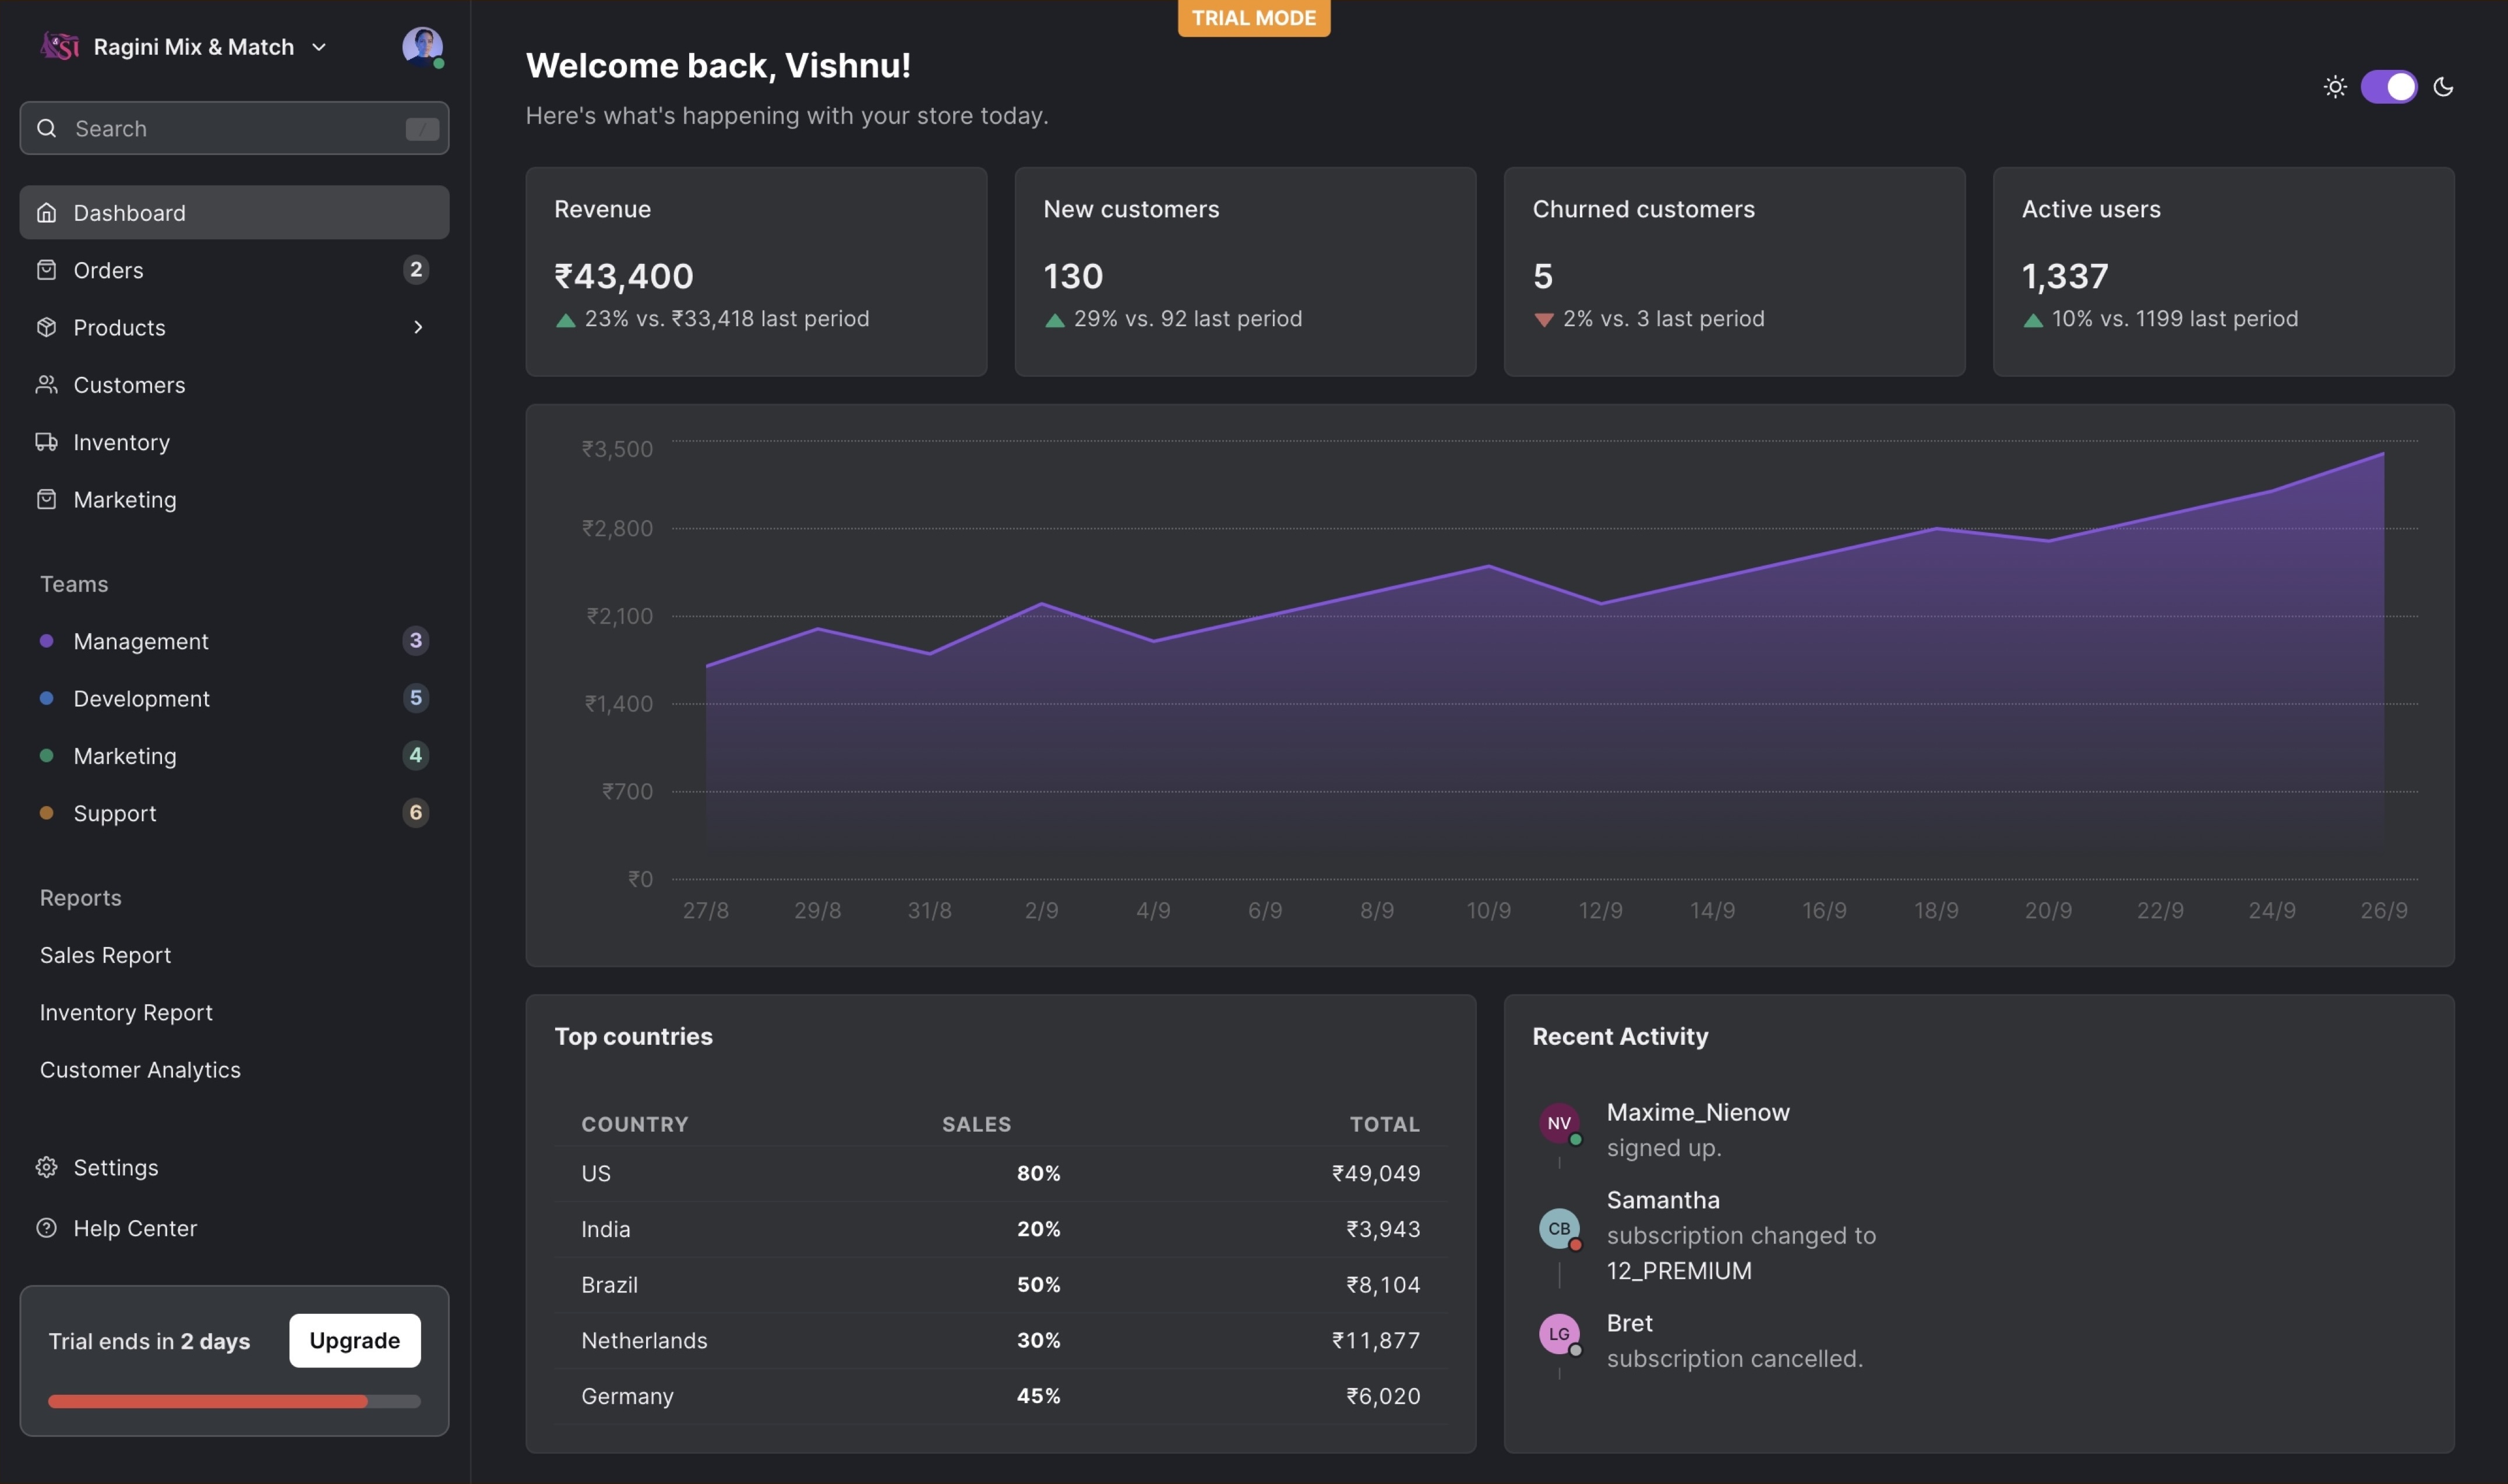The height and width of the screenshot is (1484, 2508).
Task: Click the Marketing team badge 4
Action: click(416, 755)
